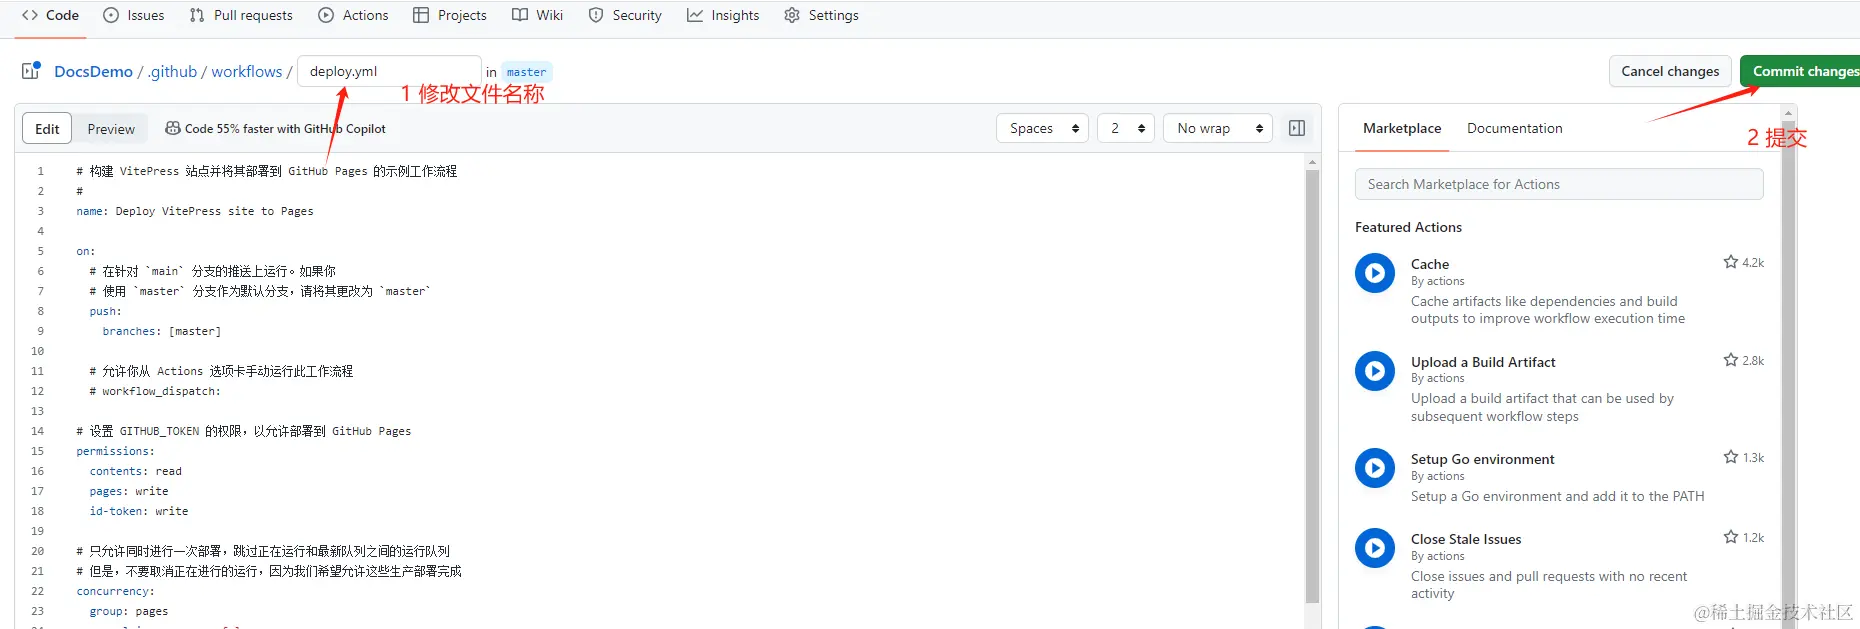Click the editor vertical scrollbar
This screenshot has width=1860, height=629.
tap(1312, 385)
